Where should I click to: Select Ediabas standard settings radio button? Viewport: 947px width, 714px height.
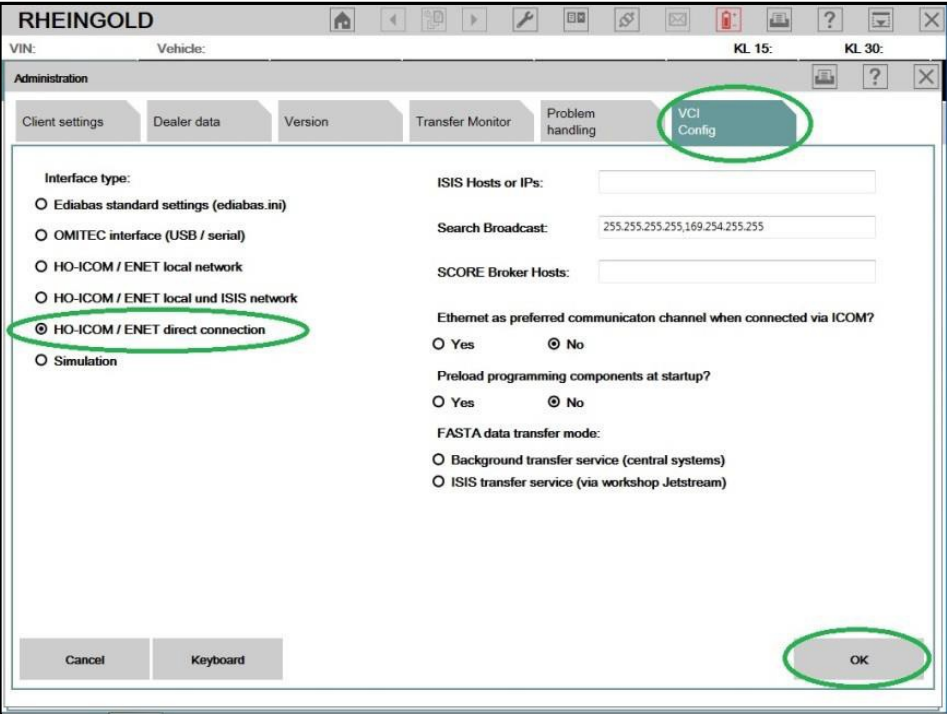click(41, 204)
